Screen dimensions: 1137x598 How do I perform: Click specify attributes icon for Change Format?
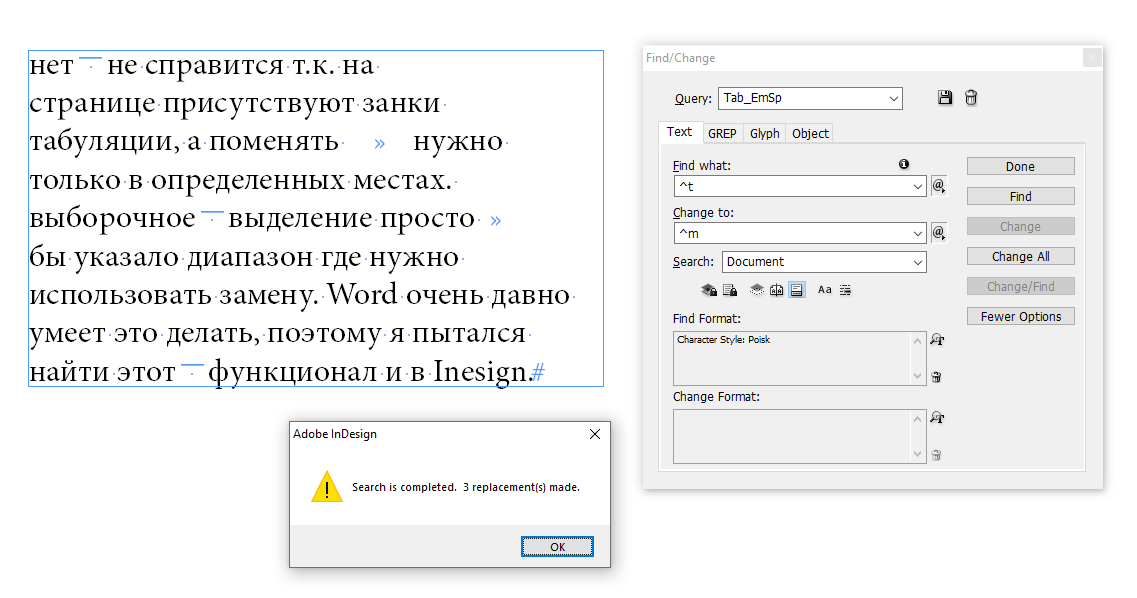937,418
